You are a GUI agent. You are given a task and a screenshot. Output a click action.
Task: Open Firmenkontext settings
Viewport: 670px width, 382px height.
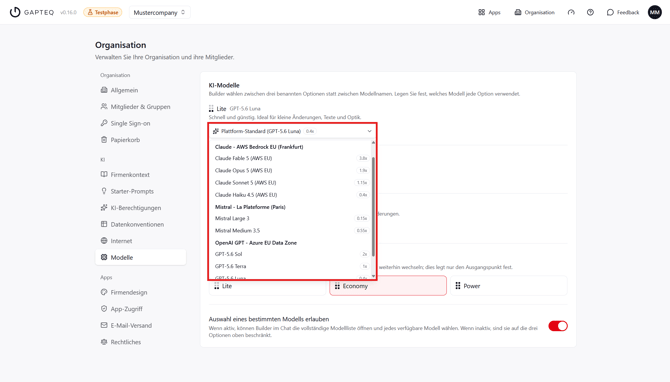(x=141, y=175)
